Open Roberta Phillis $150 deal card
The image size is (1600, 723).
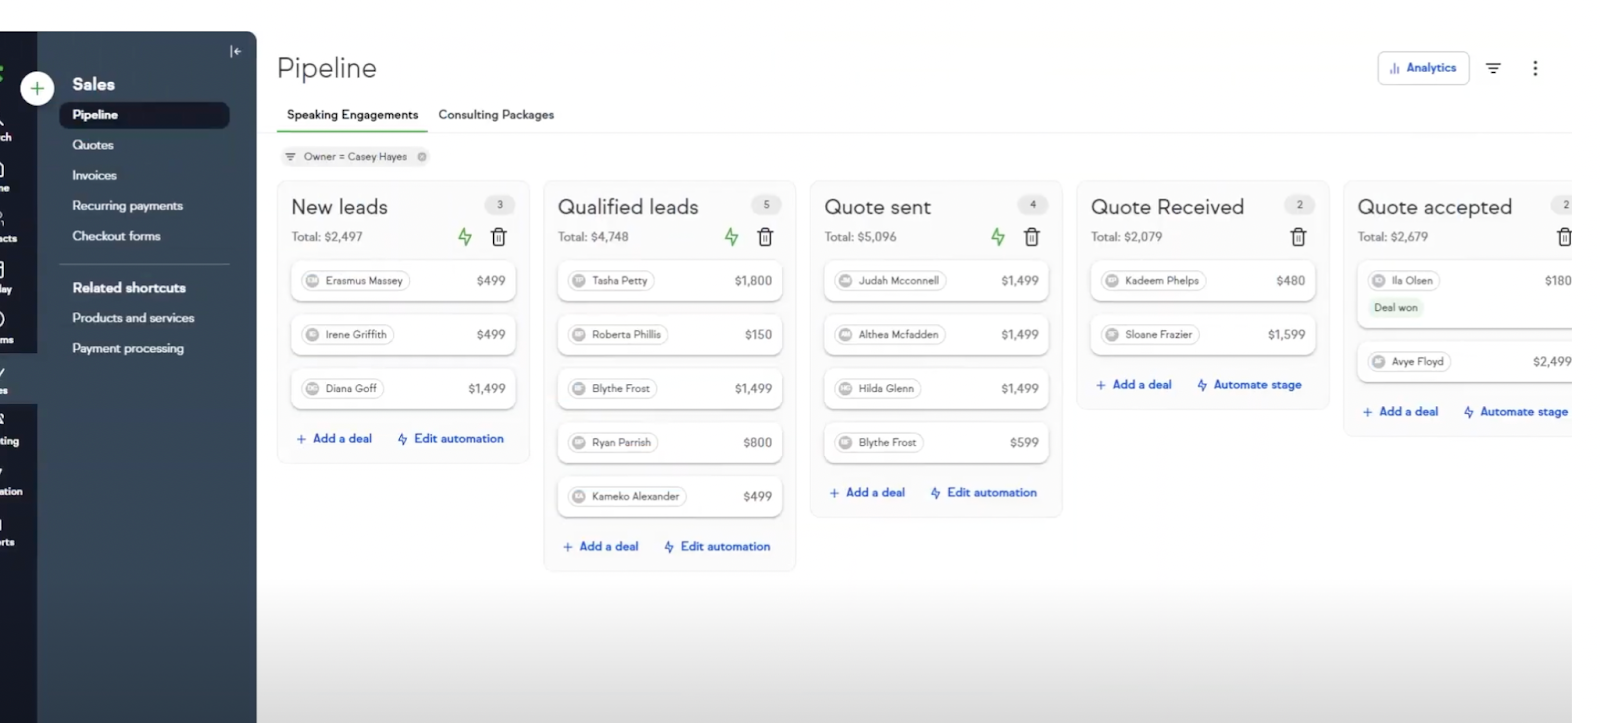[x=670, y=335]
